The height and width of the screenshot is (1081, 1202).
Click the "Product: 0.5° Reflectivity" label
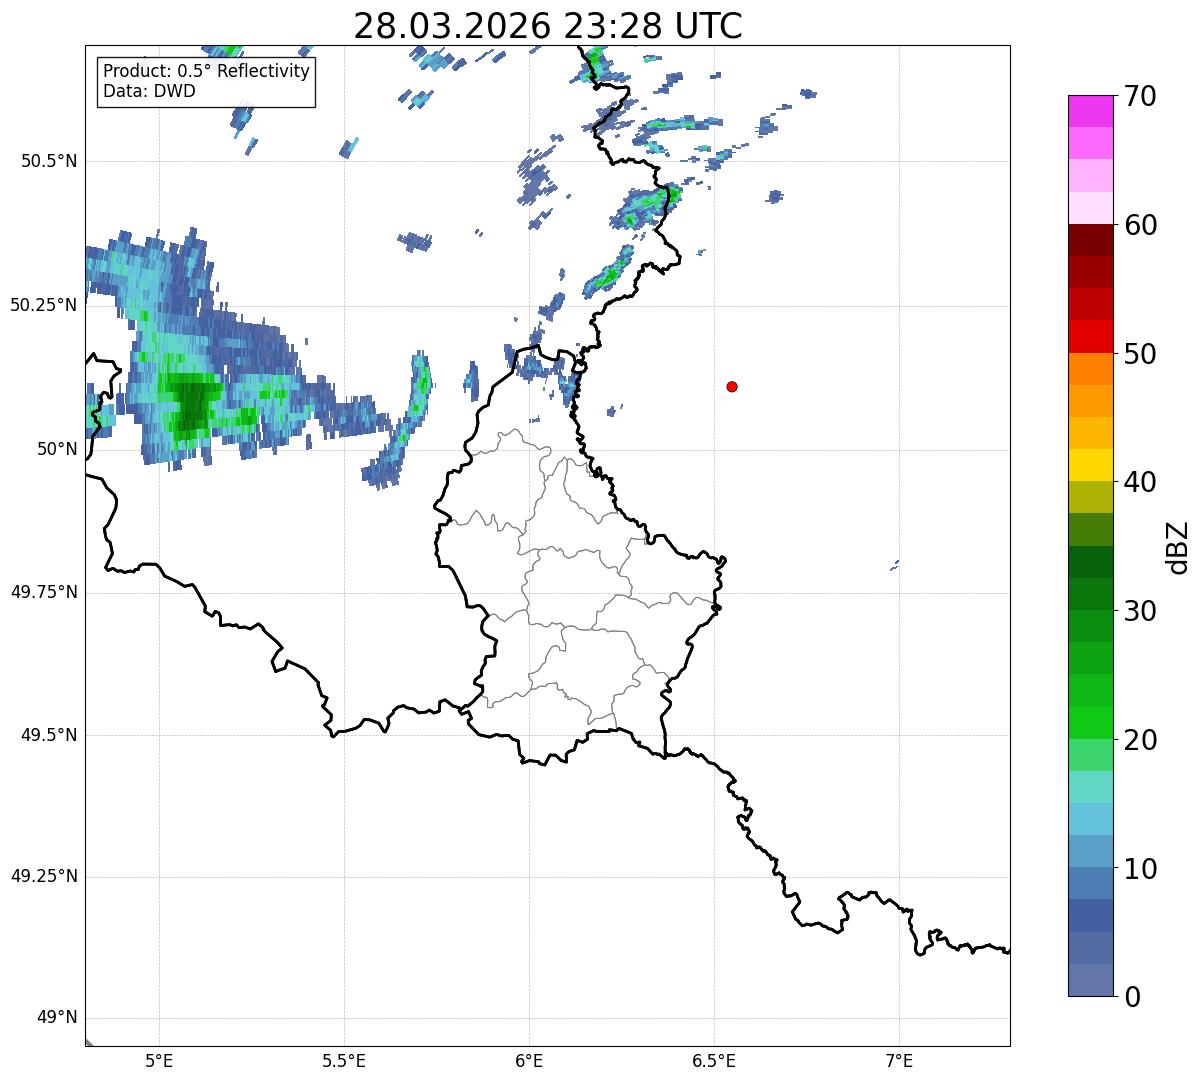coord(206,72)
